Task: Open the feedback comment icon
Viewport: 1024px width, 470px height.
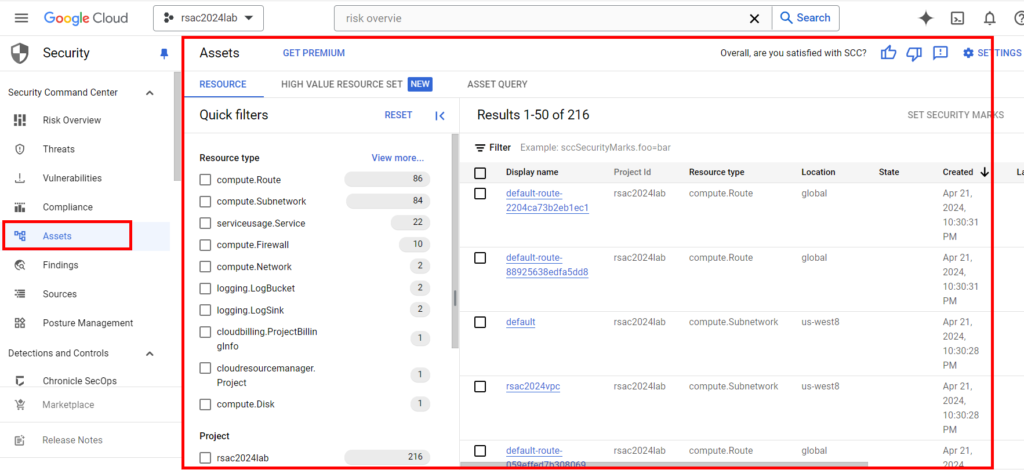Action: coord(940,53)
